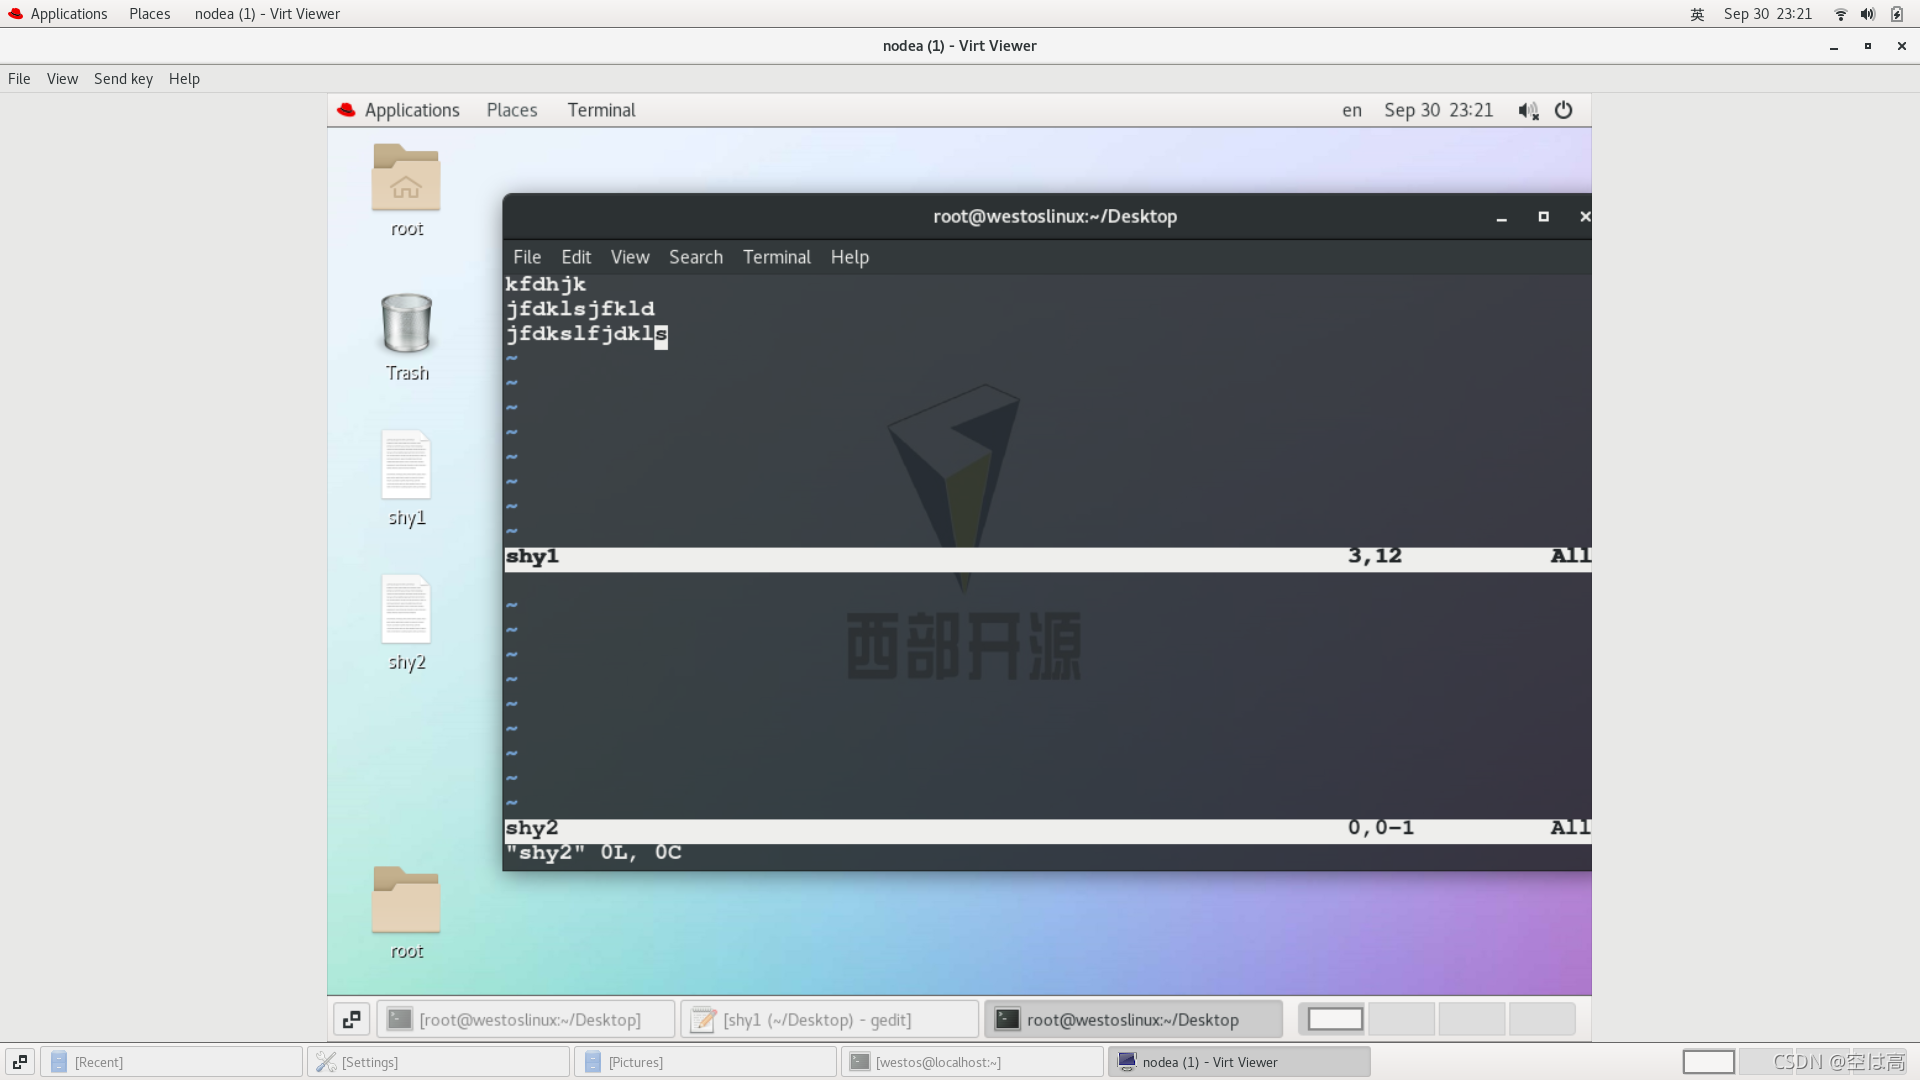
Task: Select second workspace in guest workspace switcher
Action: 1401,1019
